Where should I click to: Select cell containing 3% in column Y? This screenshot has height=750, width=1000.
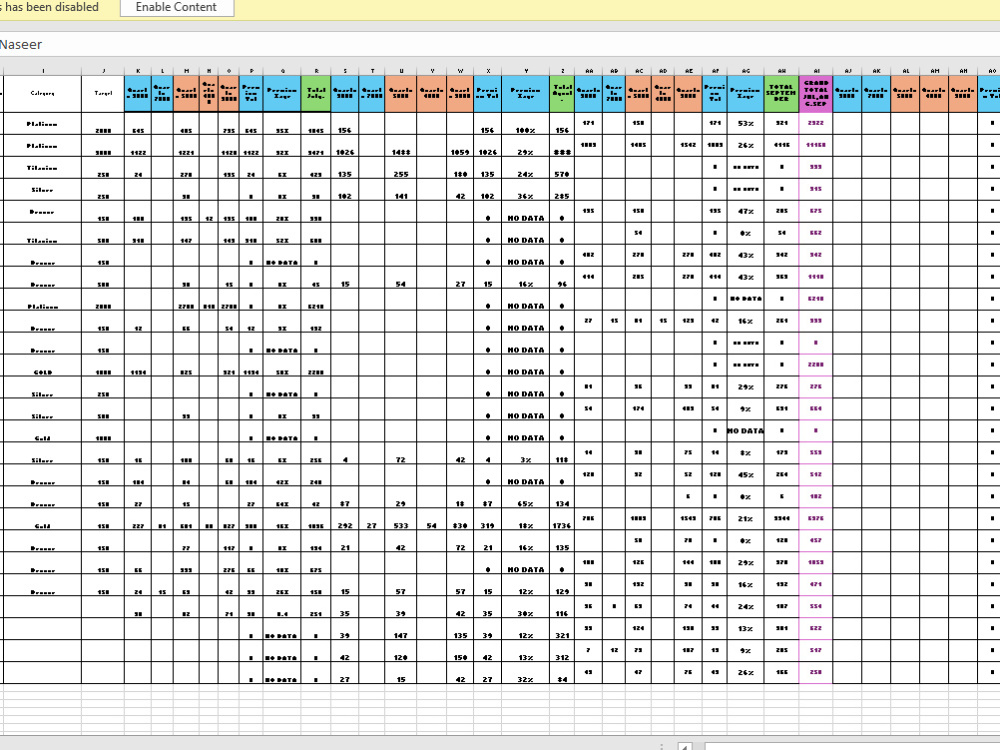pos(526,453)
